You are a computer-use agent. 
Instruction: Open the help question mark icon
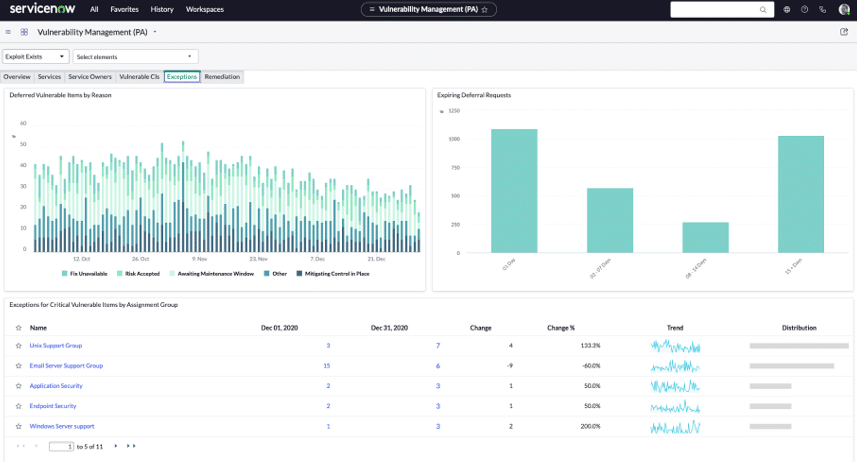(804, 9)
